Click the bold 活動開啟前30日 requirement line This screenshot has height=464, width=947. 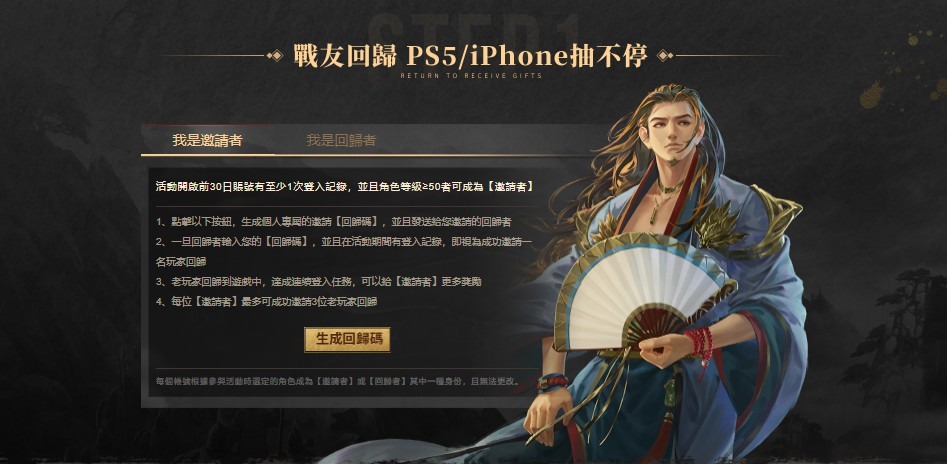(344, 186)
